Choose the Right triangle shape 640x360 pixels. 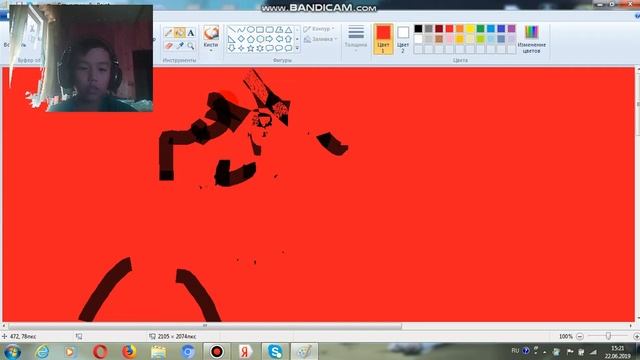(x=231, y=39)
